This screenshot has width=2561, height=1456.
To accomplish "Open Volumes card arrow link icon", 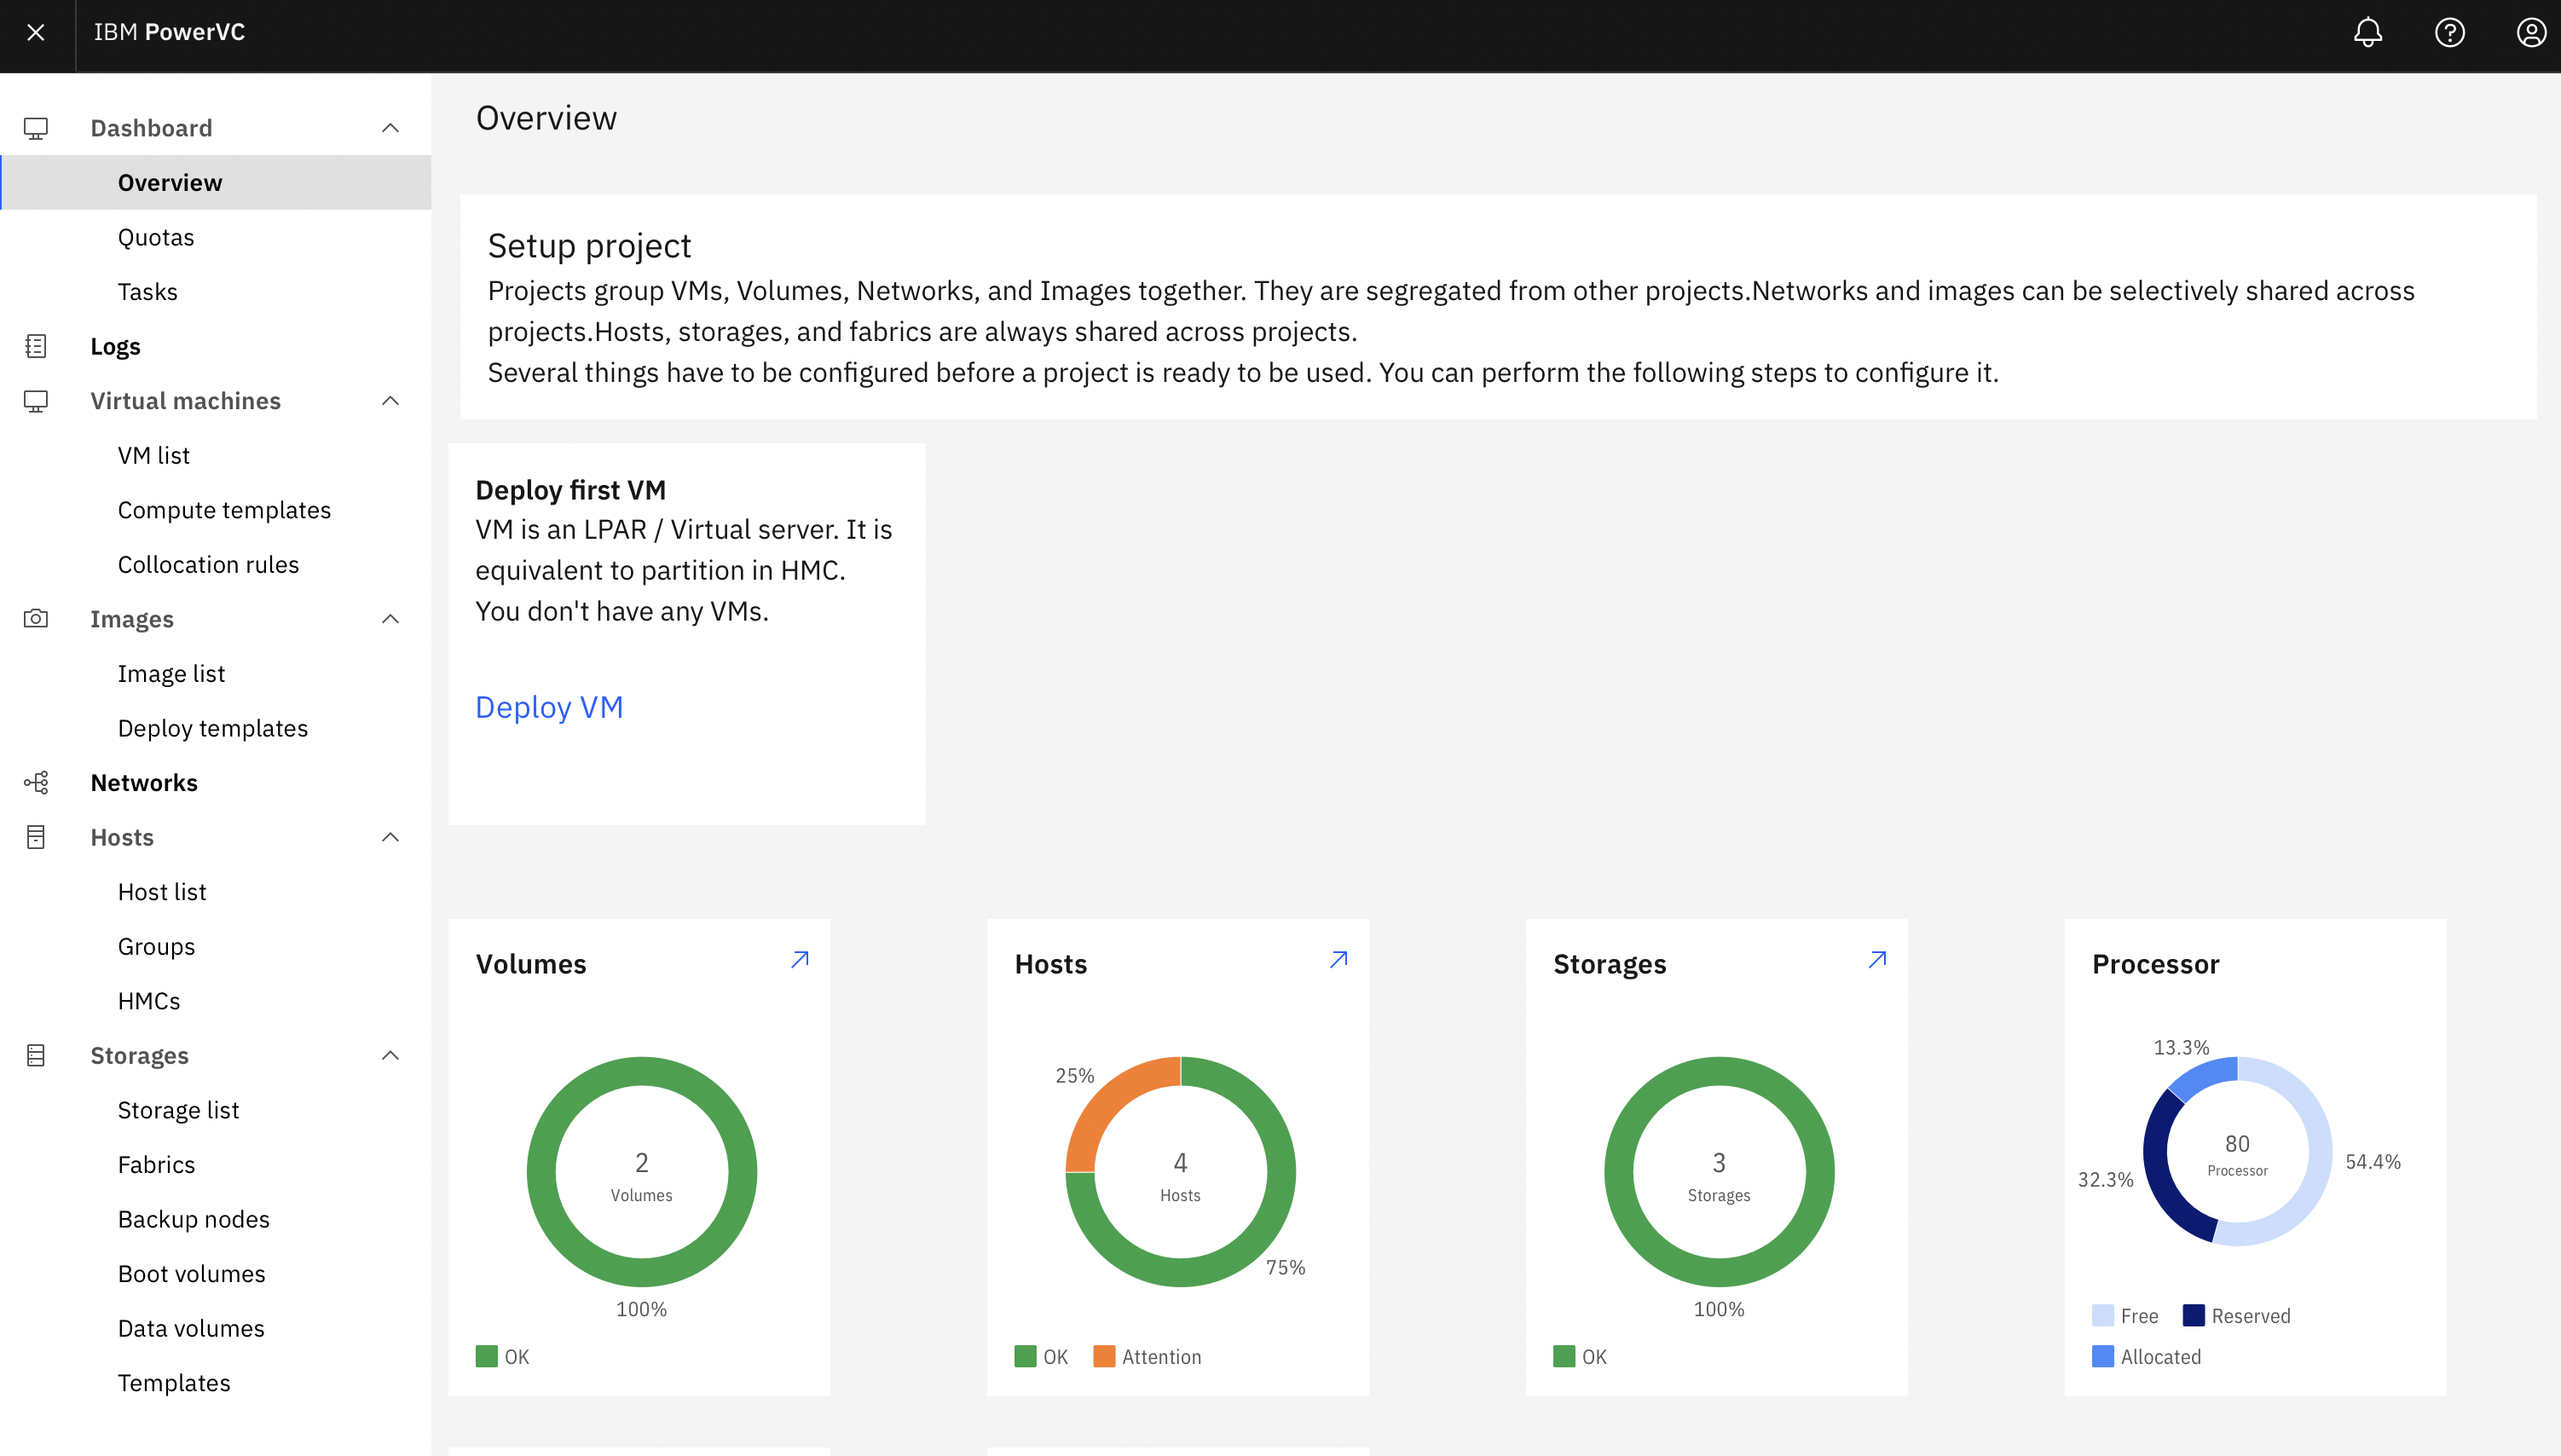I will click(799, 959).
